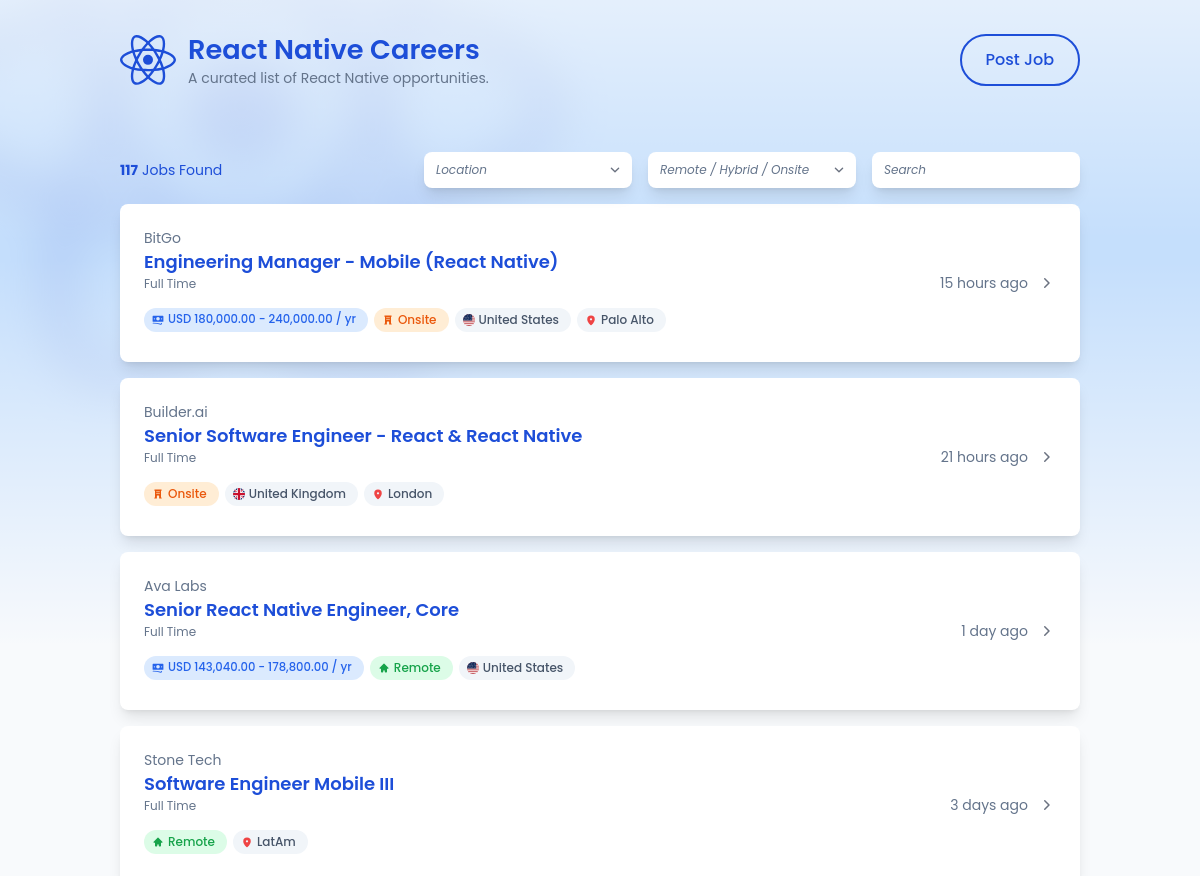Click the United Kingdom flag icon

[239, 494]
